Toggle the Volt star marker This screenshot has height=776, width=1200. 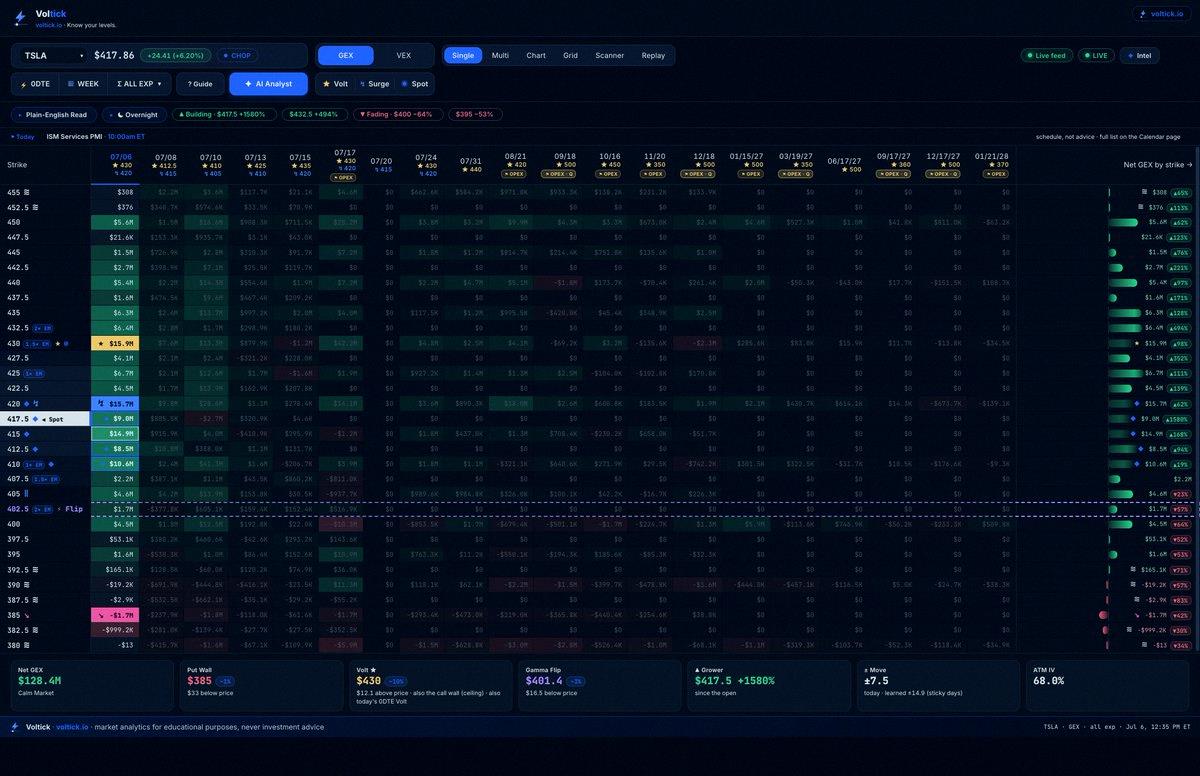tap(335, 84)
